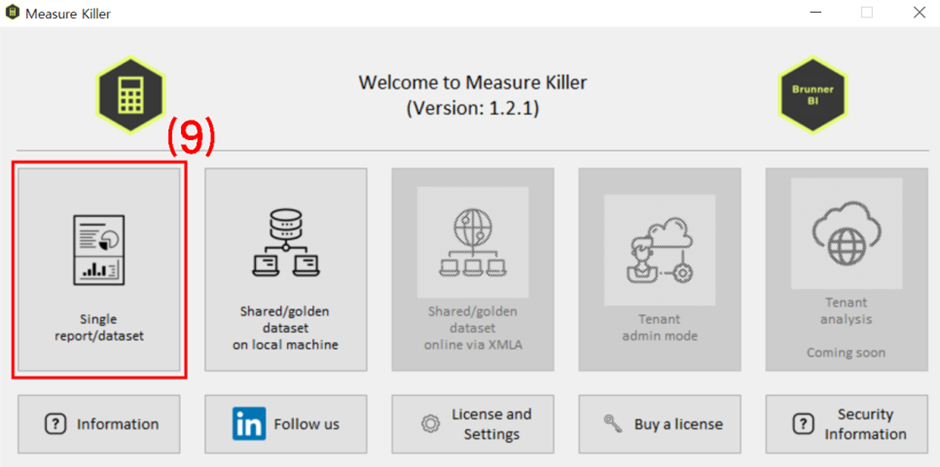Click the LinkedIn Follow us button
The width and height of the screenshot is (940, 467).
coord(286,424)
